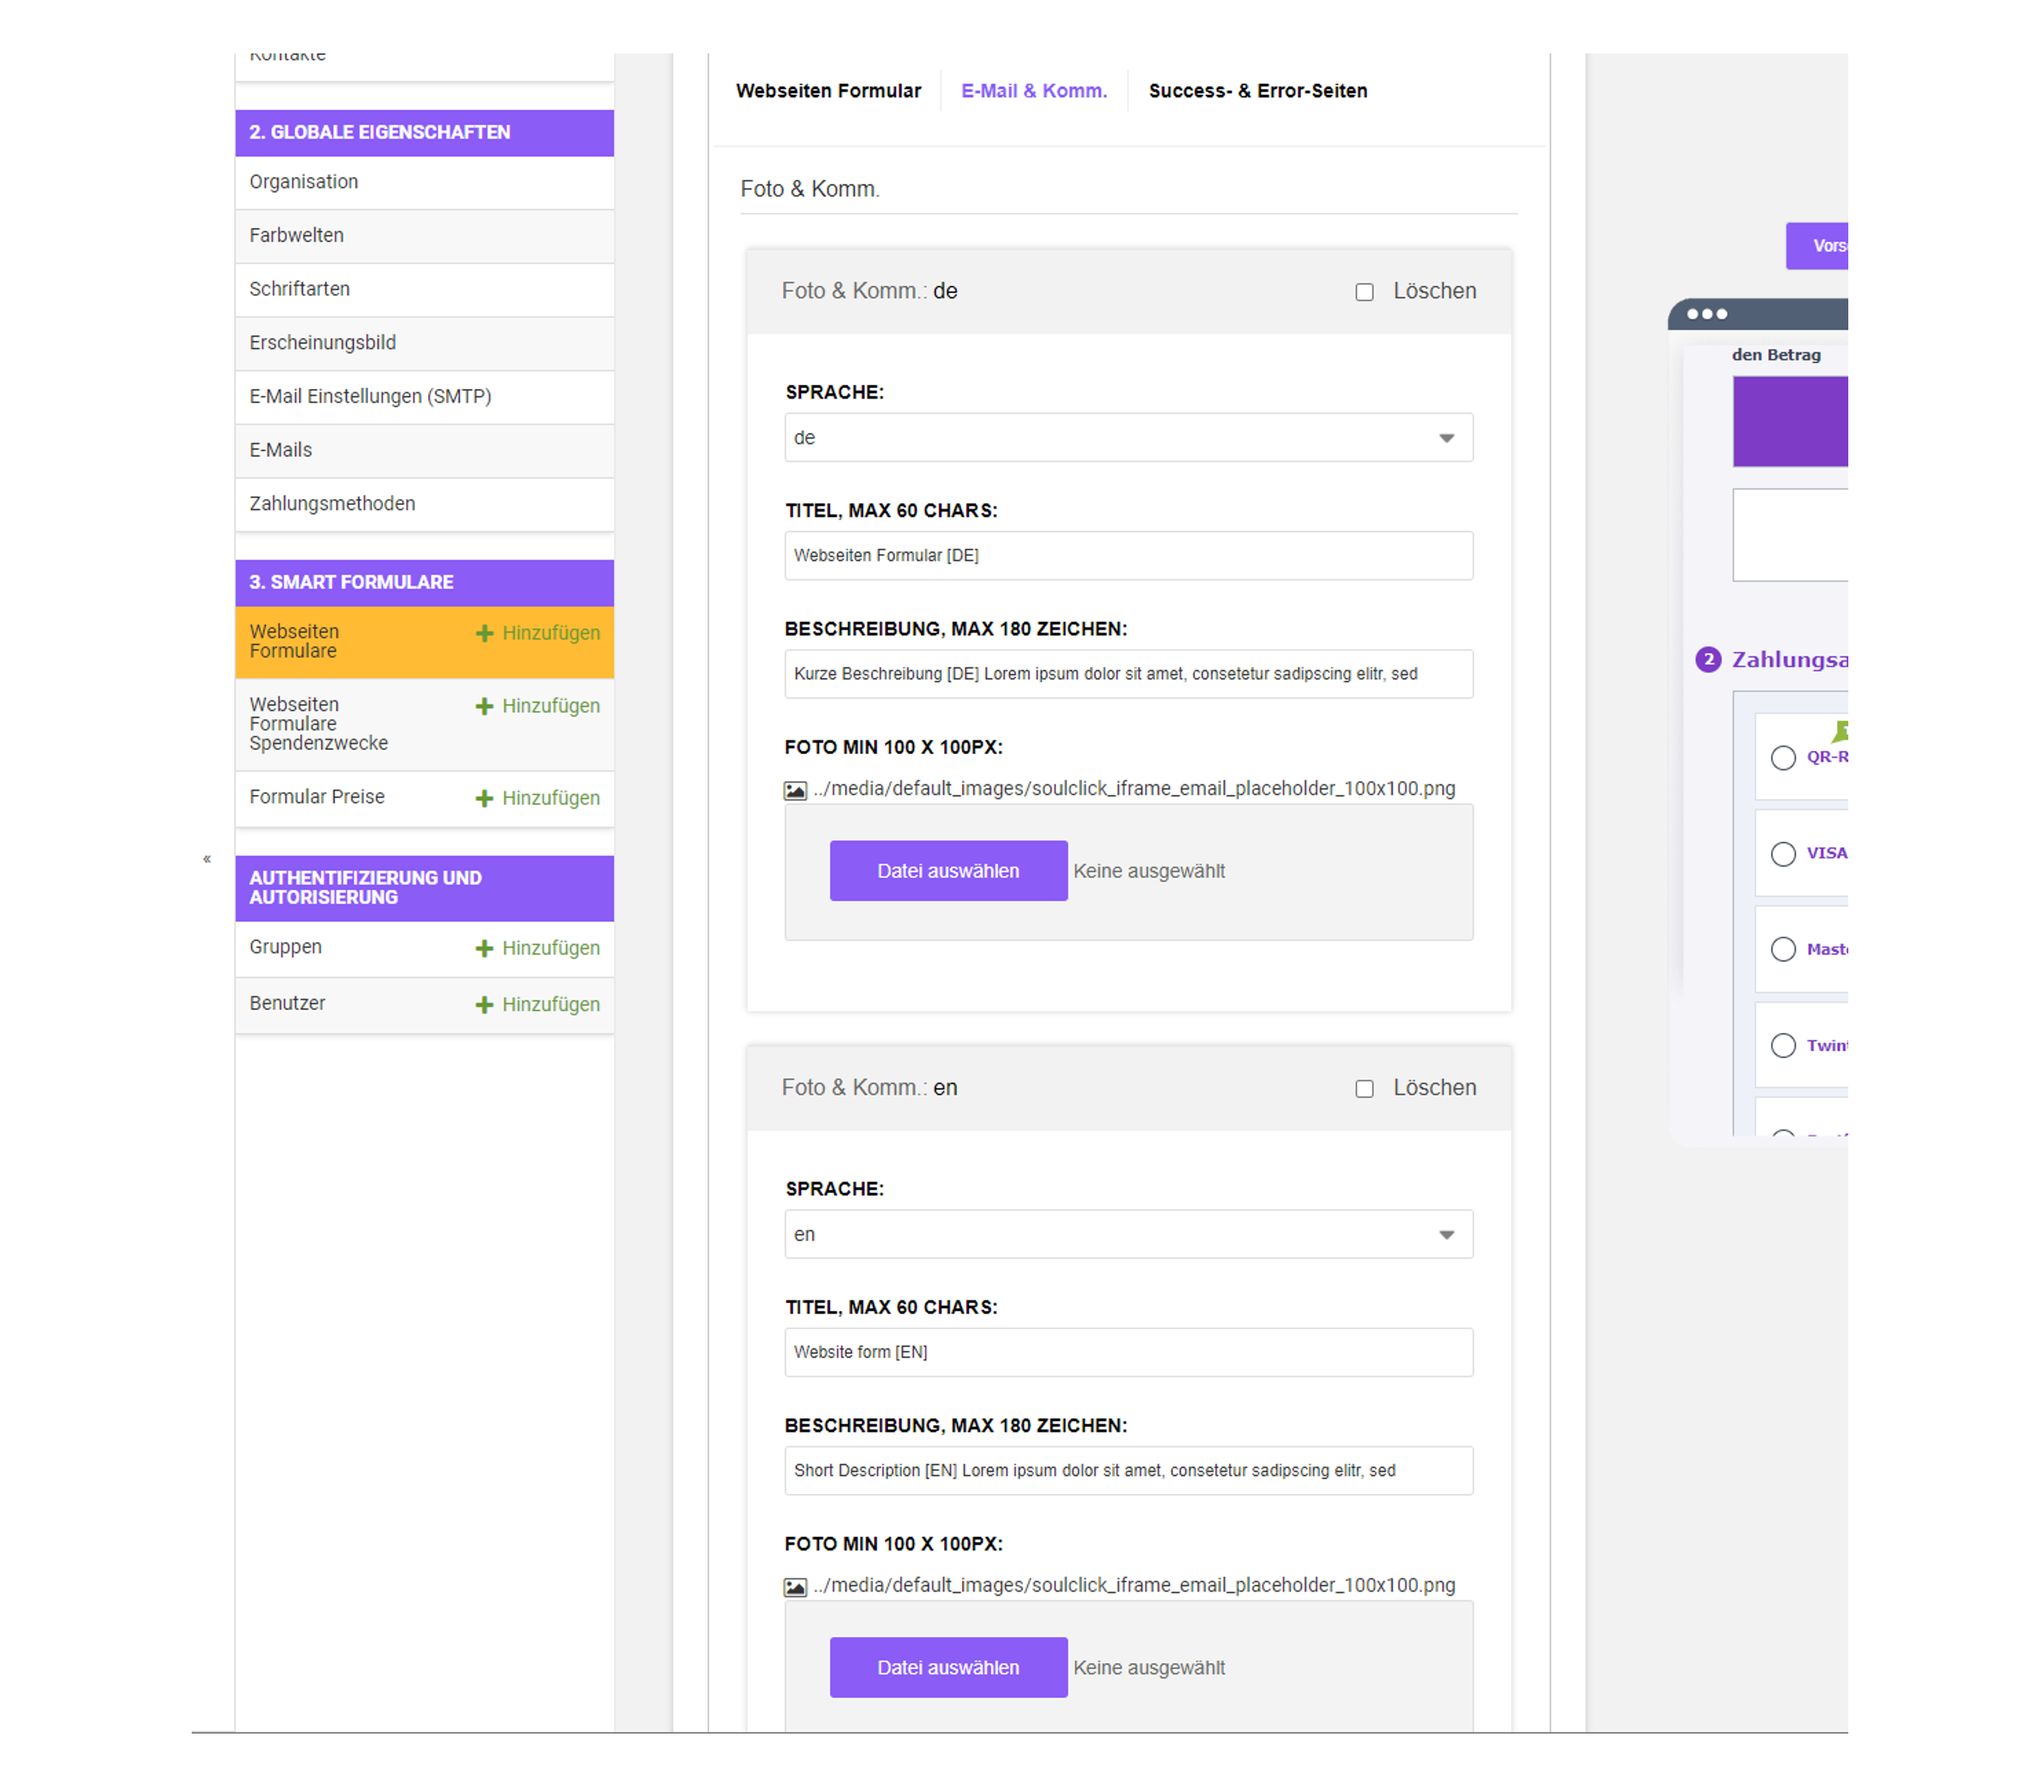
Task: Click the plus icon next to Formular Preise
Action: coord(484,798)
